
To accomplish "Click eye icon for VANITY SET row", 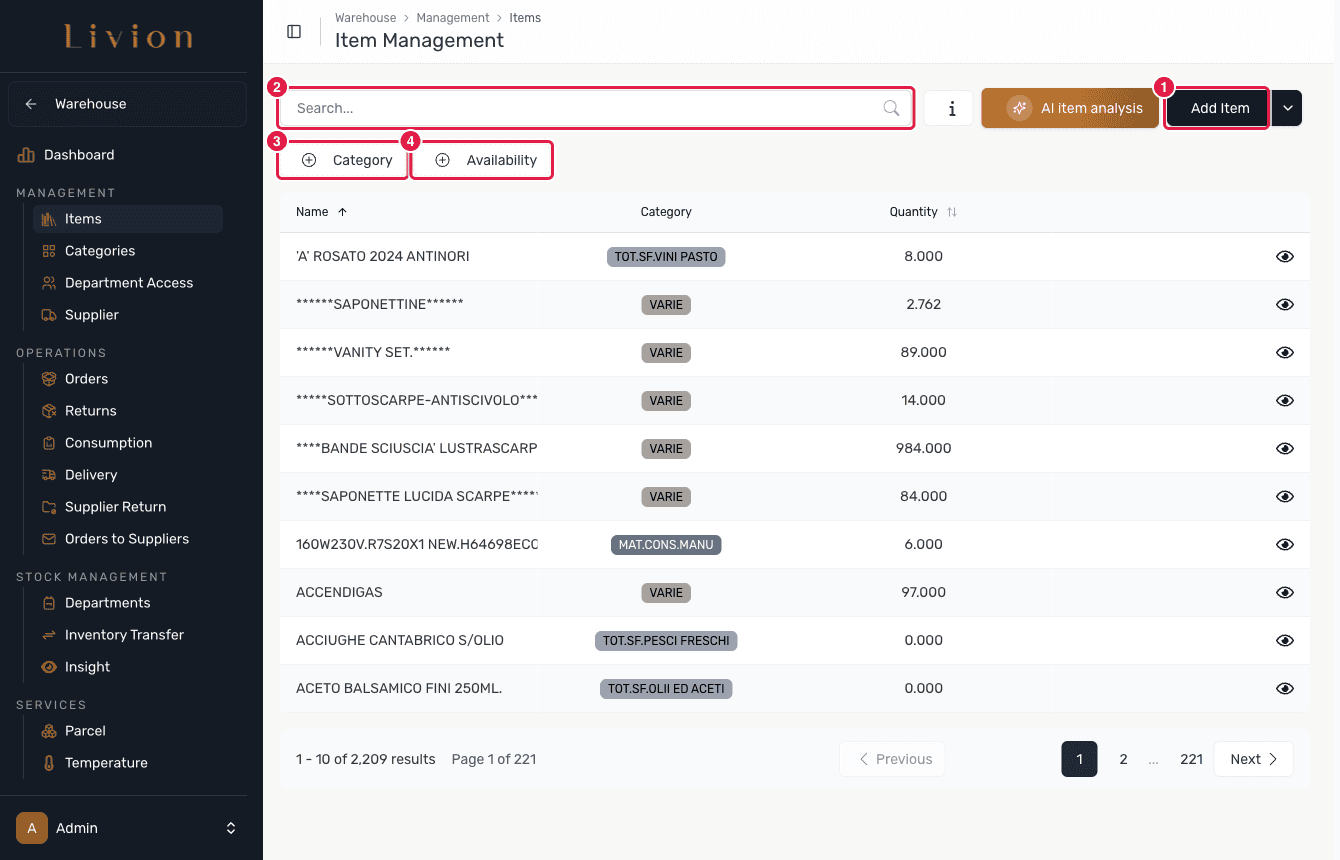I will point(1285,353).
